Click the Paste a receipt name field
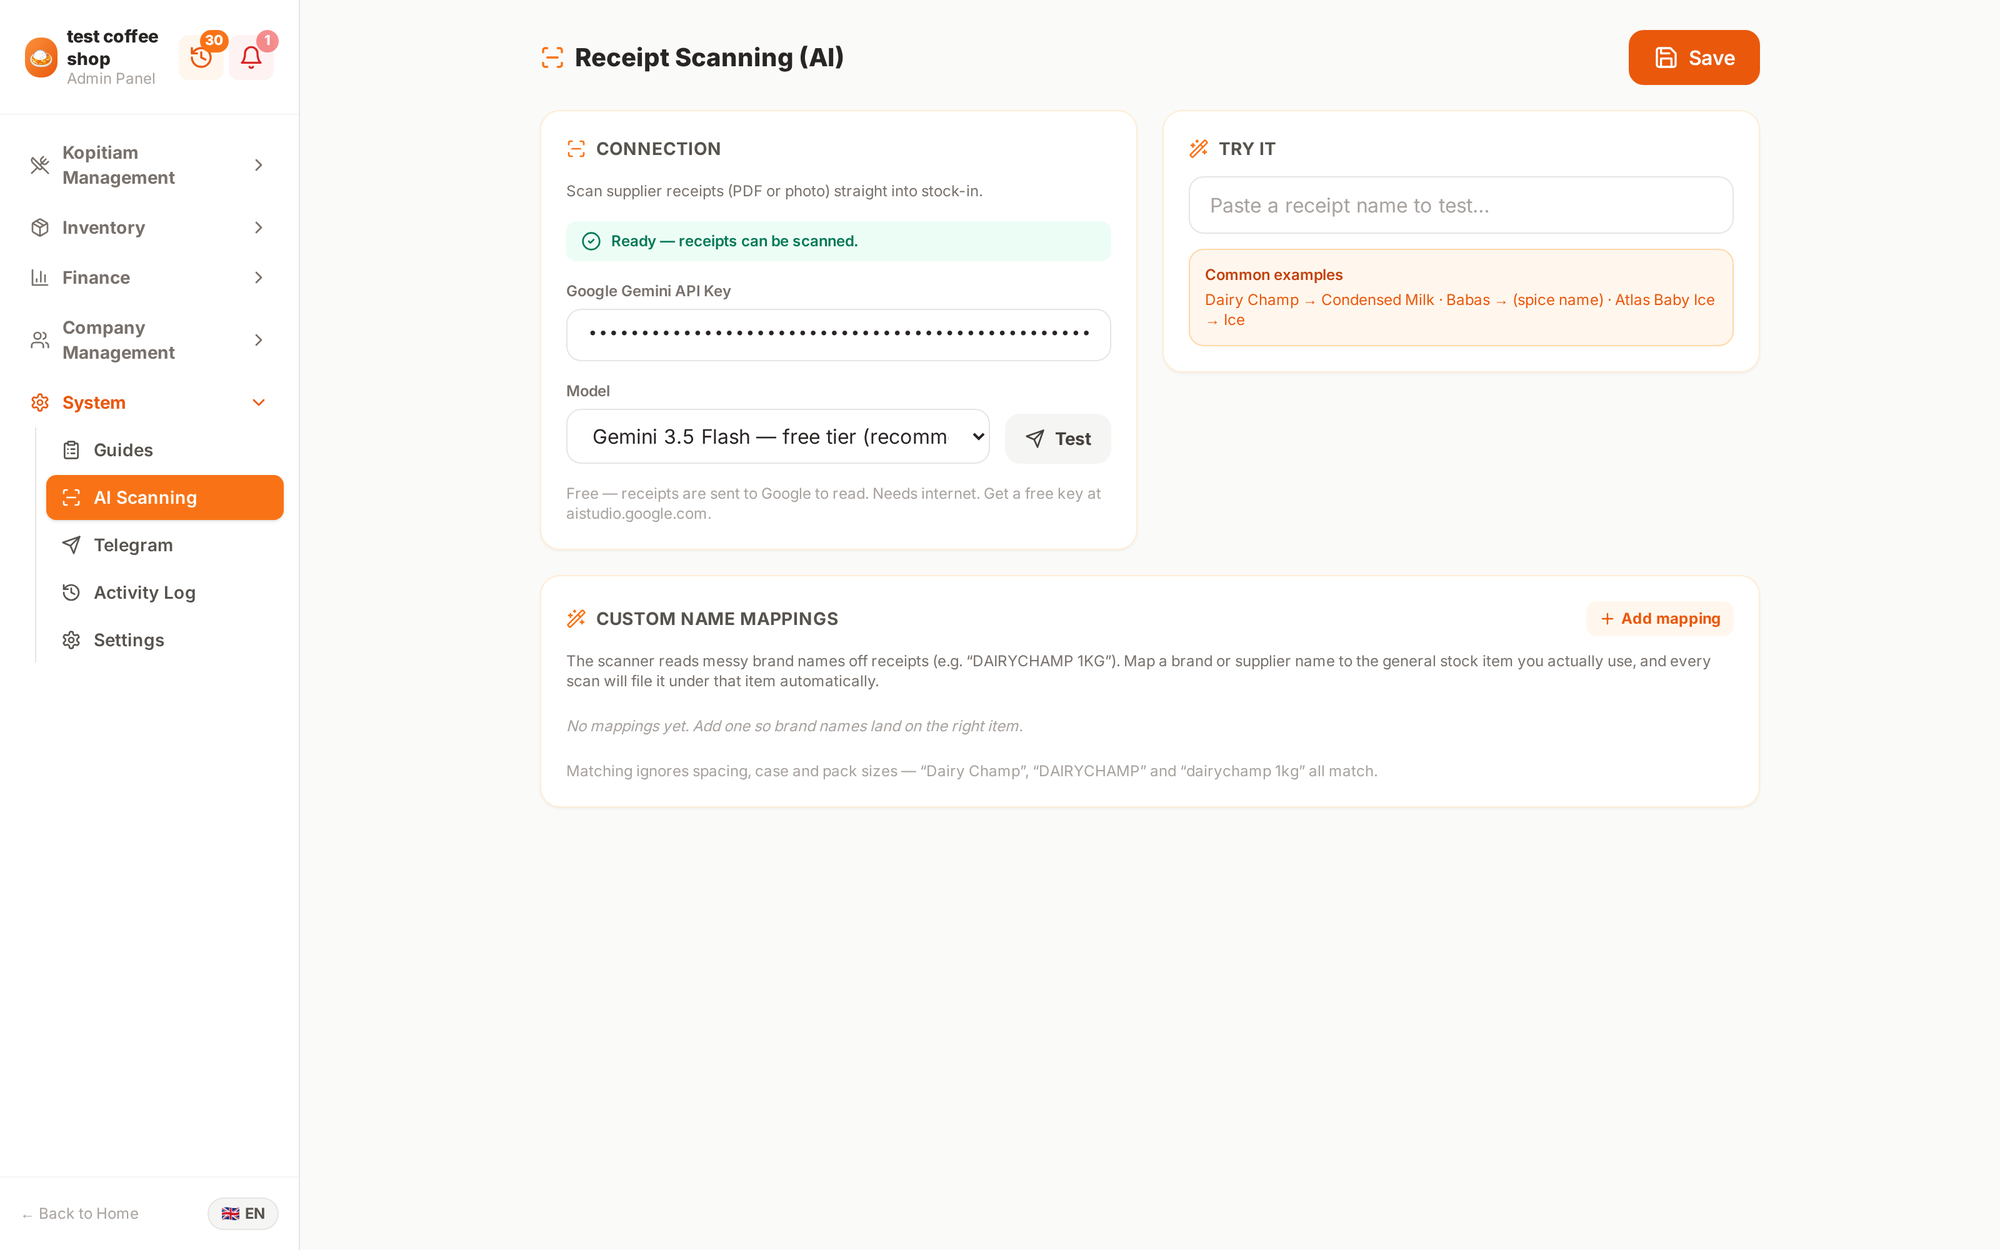 point(1461,205)
